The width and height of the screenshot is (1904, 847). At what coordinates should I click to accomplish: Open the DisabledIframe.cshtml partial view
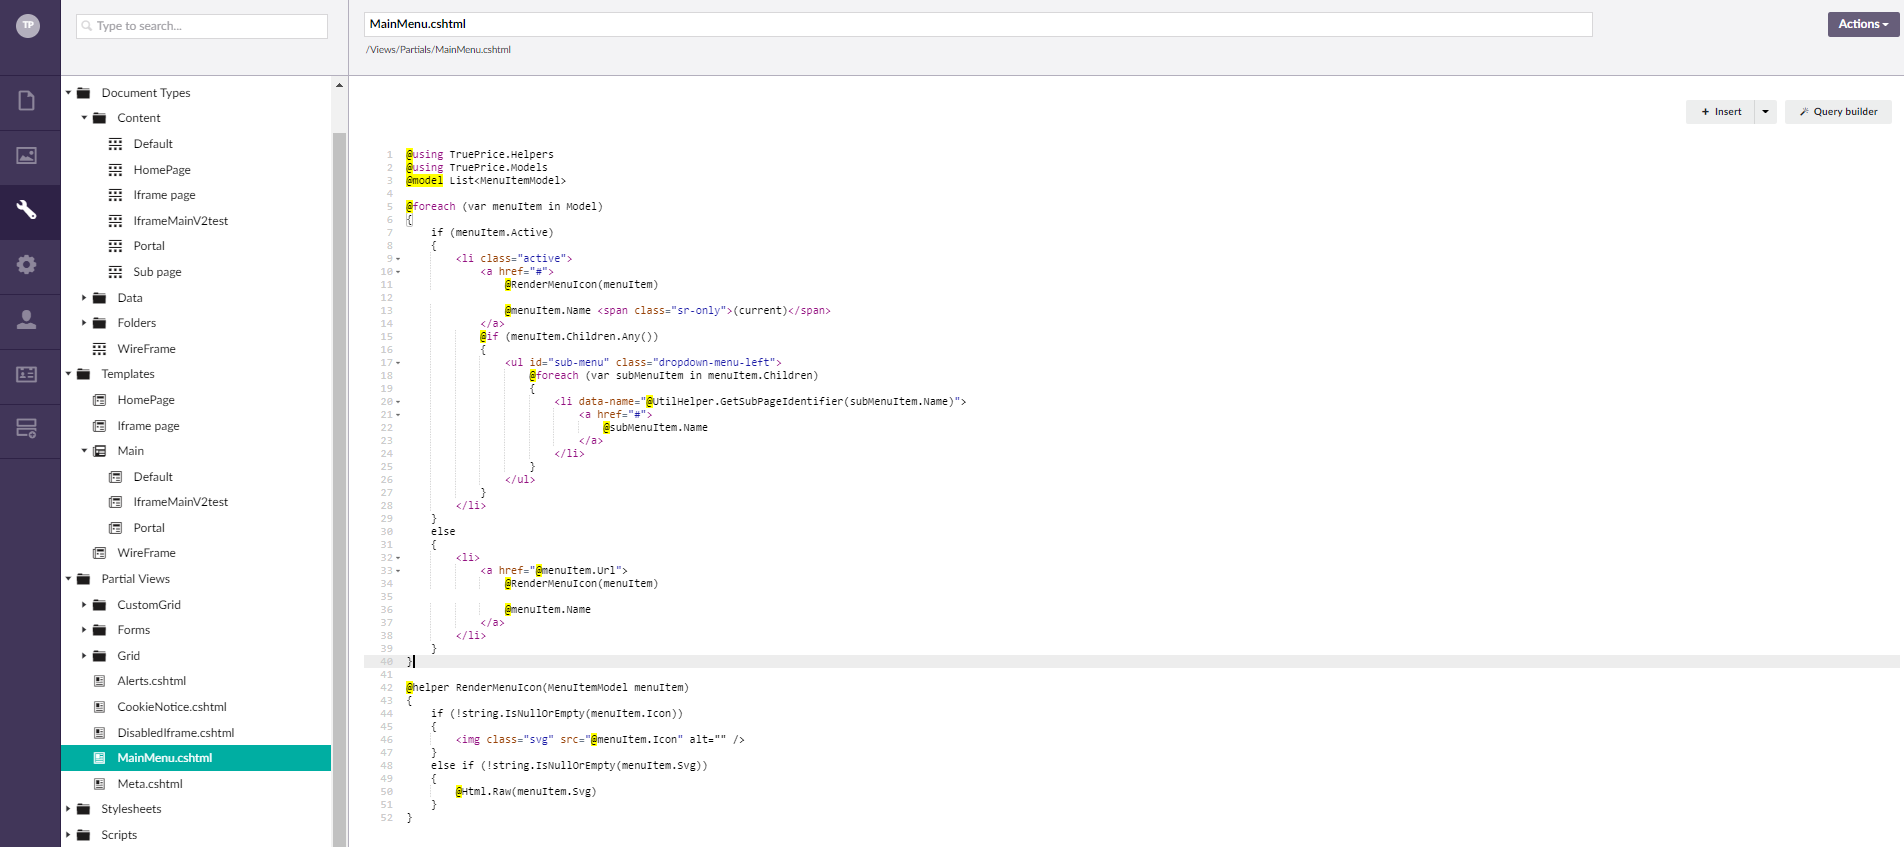coord(176,733)
